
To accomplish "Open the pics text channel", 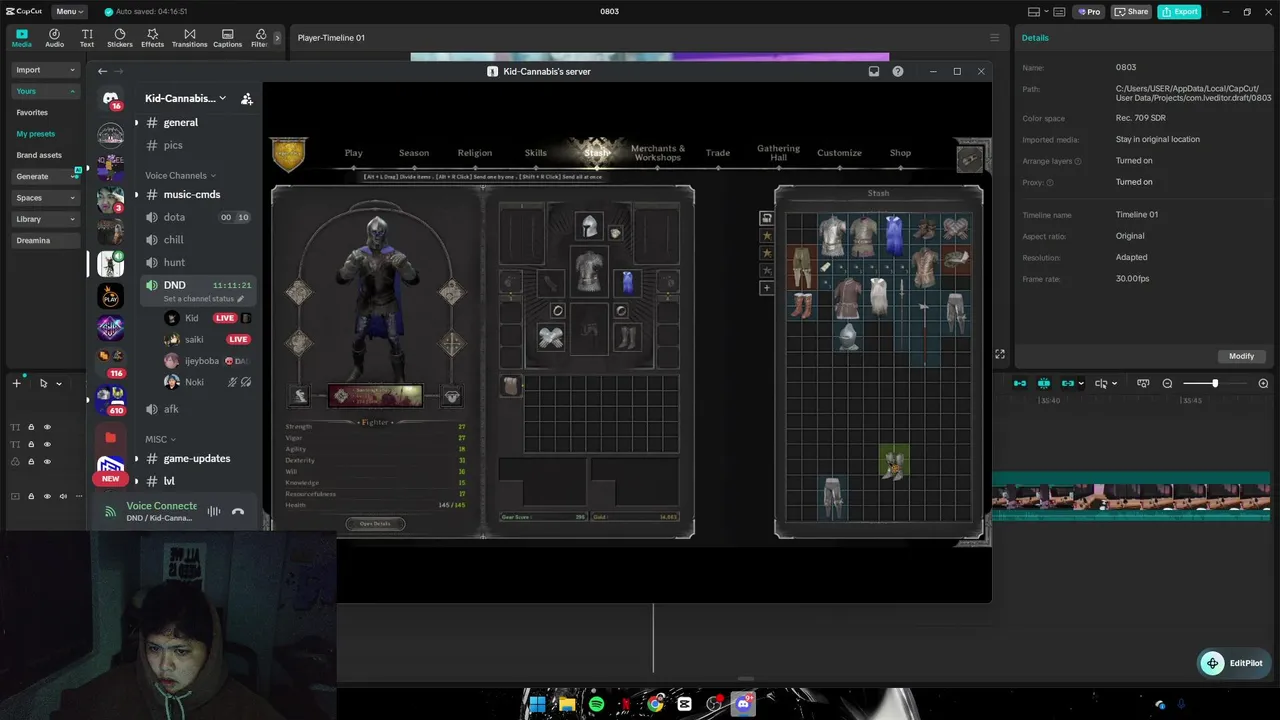I will pos(173,145).
